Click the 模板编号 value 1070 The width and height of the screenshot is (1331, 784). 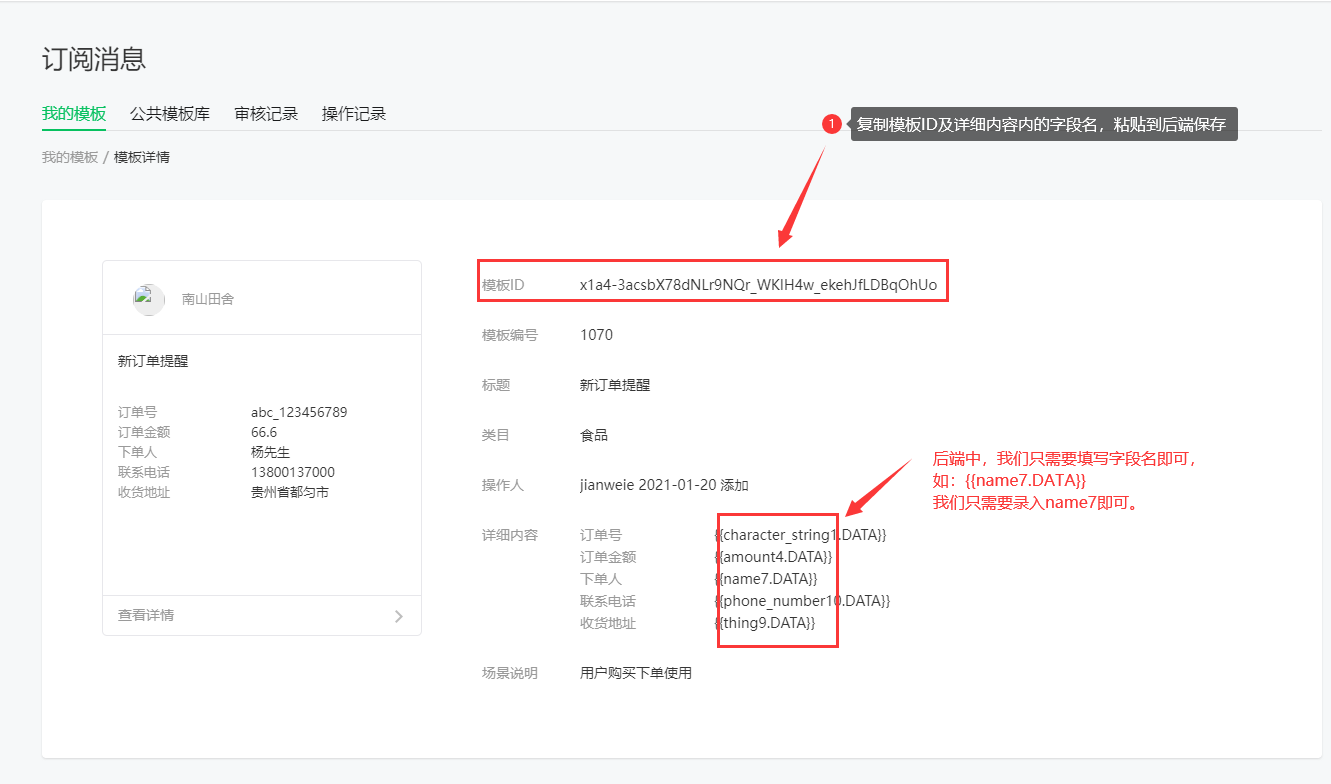tap(596, 335)
